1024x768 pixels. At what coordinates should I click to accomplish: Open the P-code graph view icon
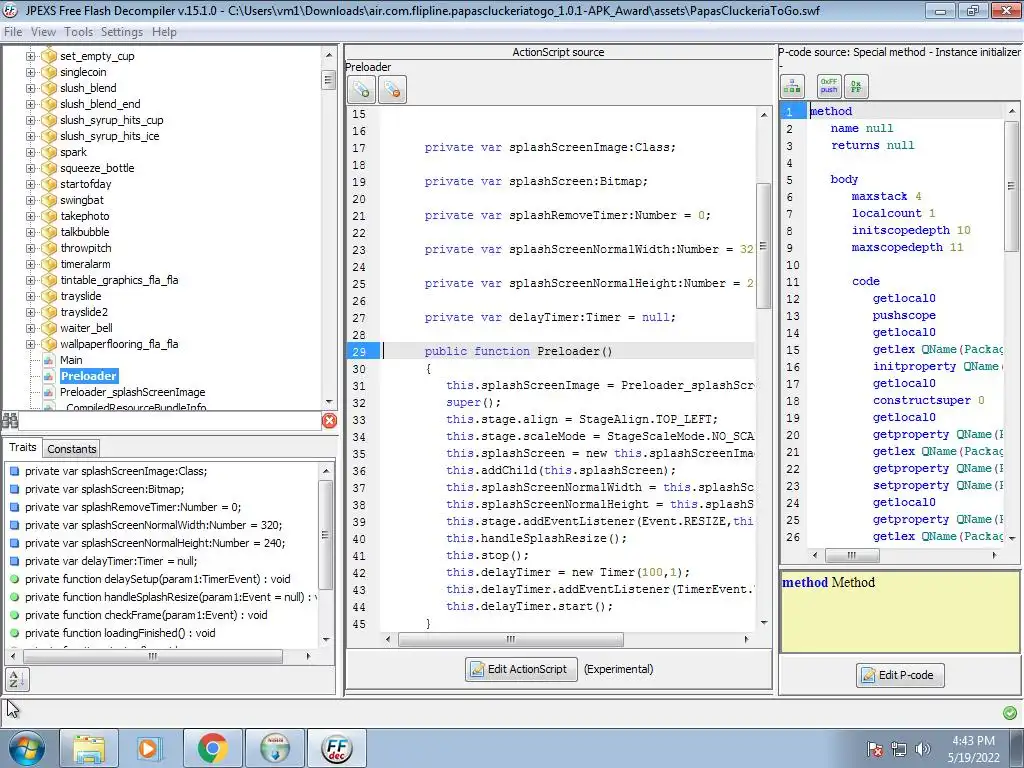click(x=792, y=86)
